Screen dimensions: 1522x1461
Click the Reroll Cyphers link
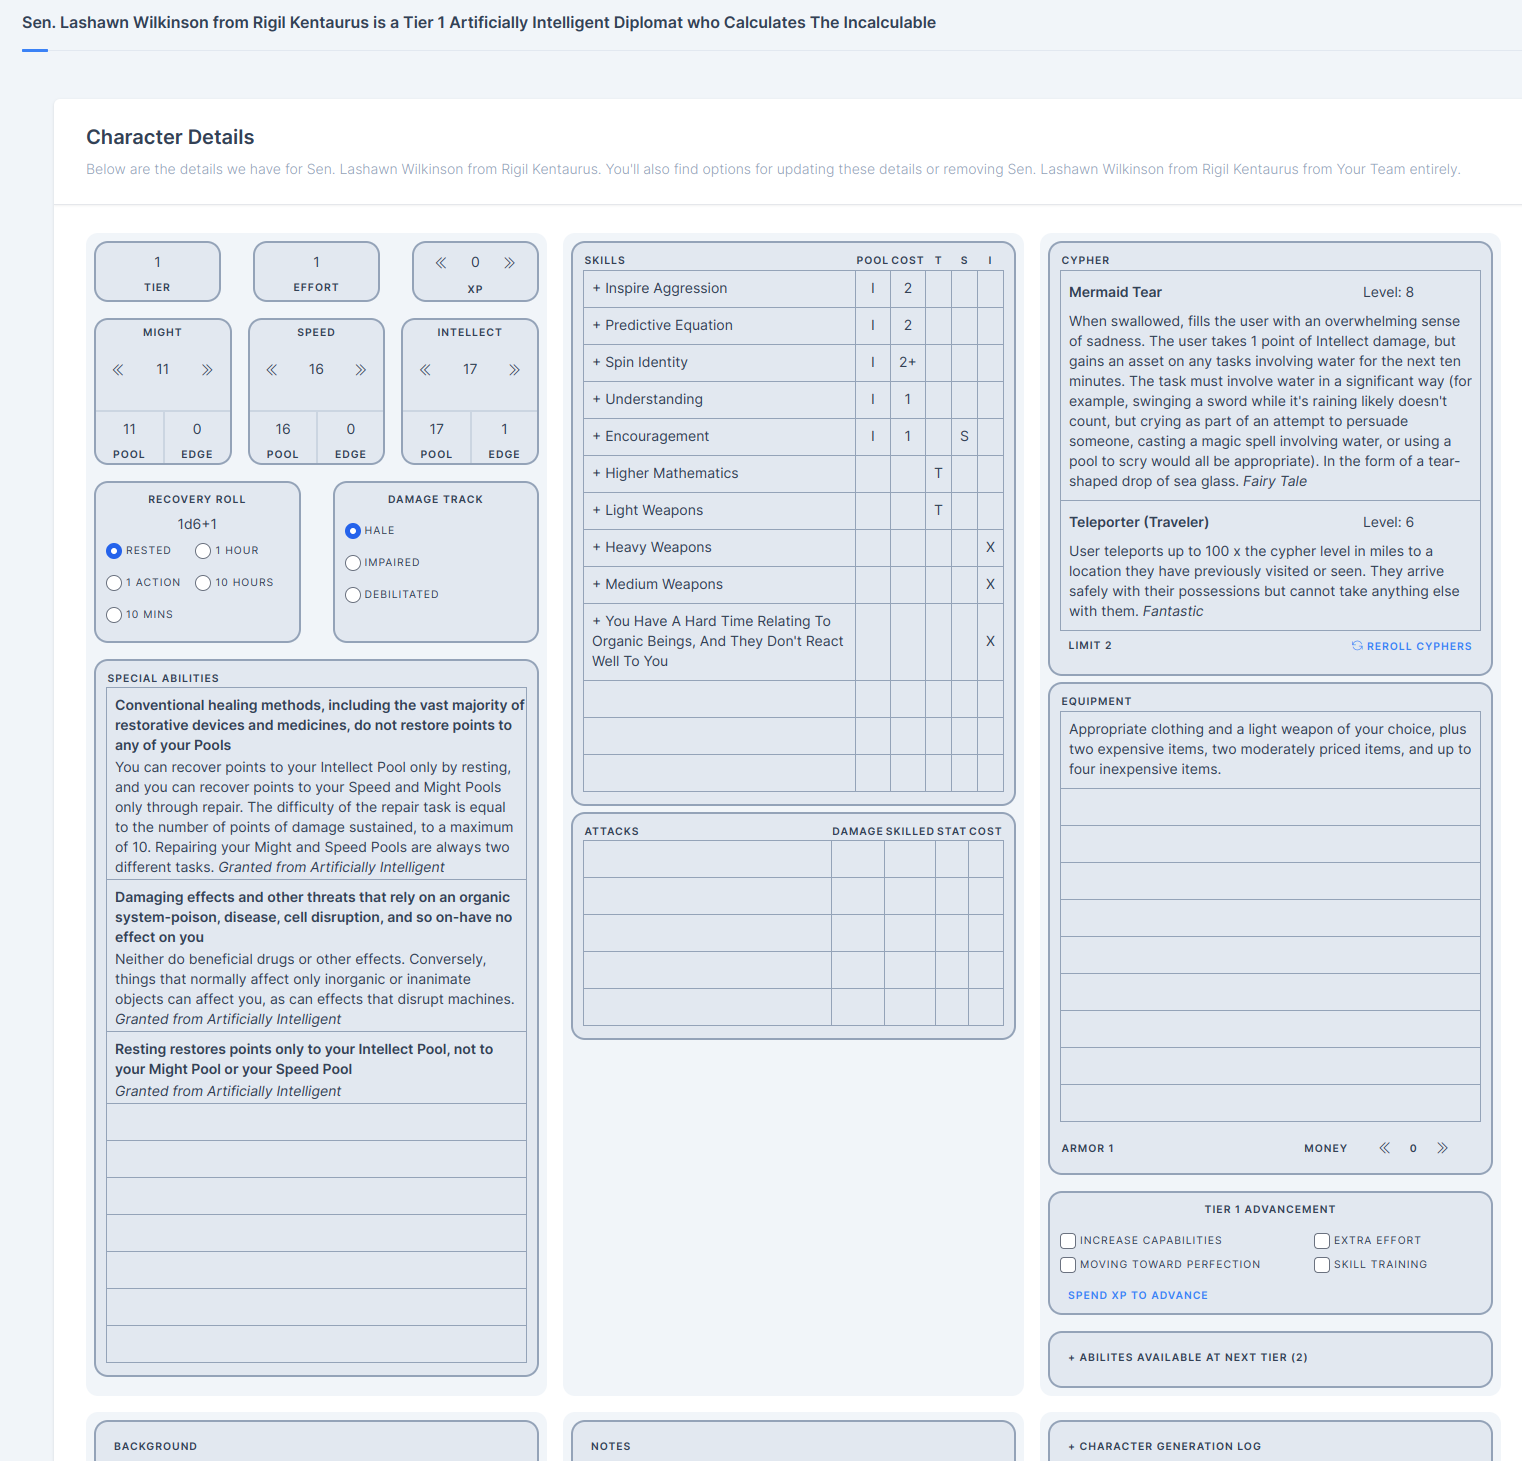click(1411, 646)
